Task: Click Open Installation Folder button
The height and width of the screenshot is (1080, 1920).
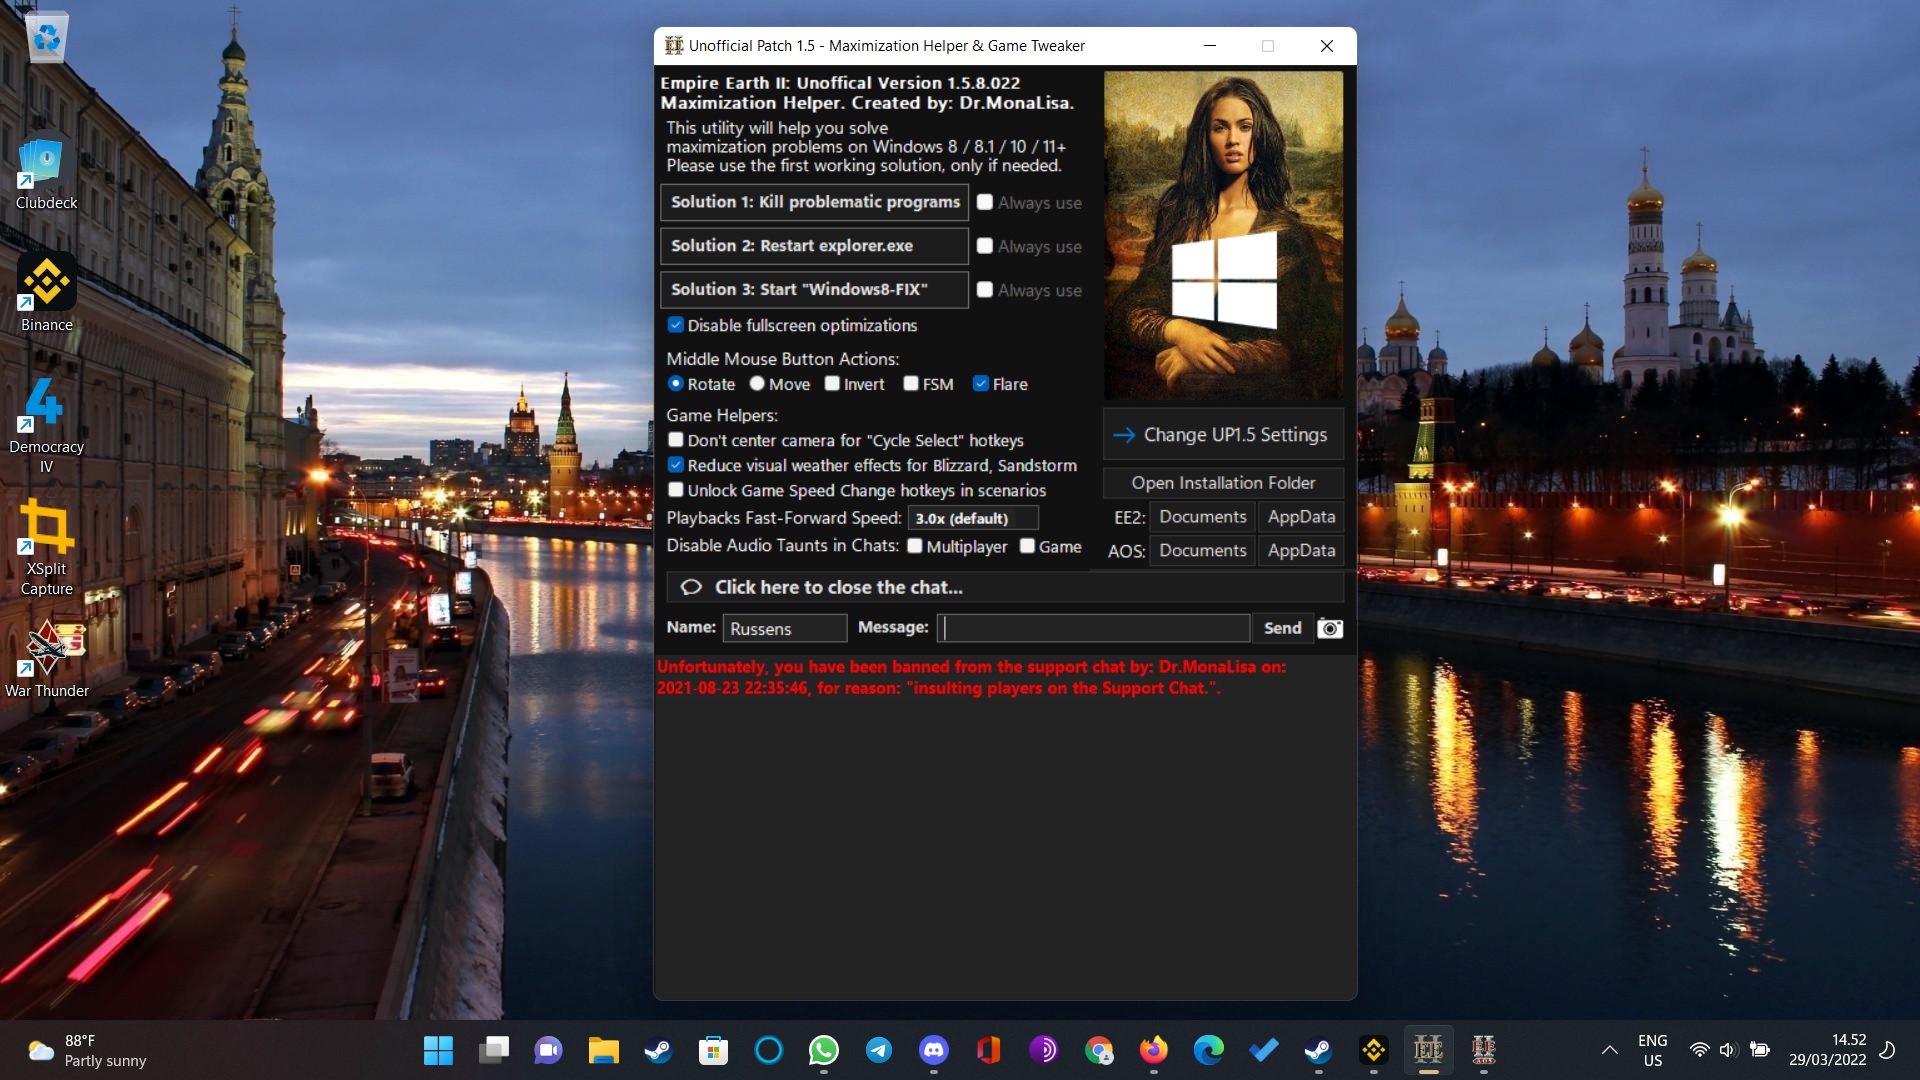Action: point(1223,483)
